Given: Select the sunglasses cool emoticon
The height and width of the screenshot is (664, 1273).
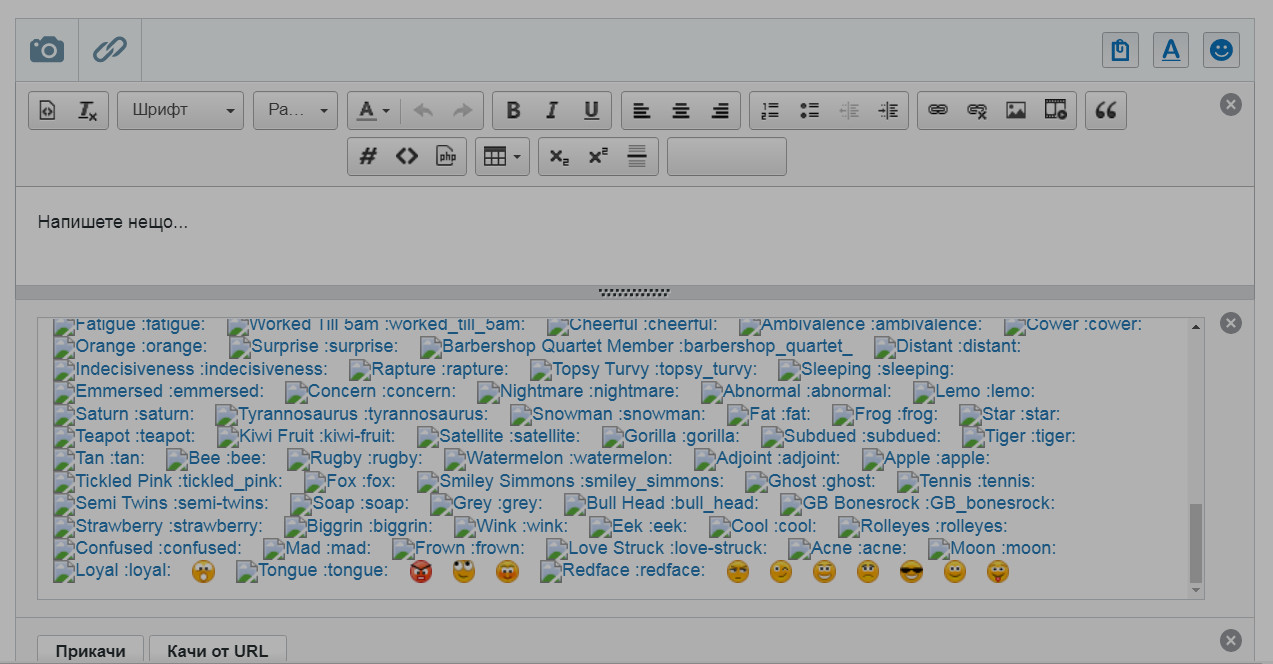Looking at the screenshot, I should point(911,572).
